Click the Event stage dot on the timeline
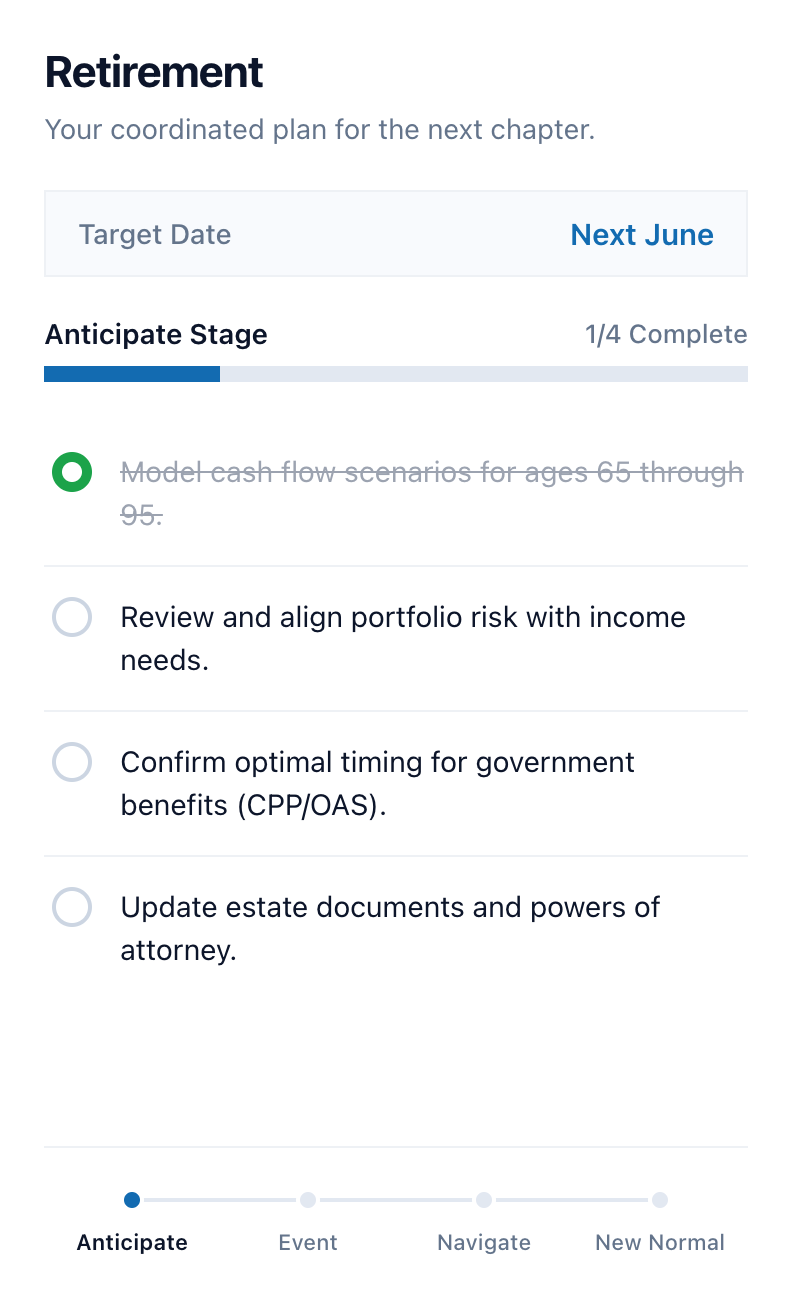Image resolution: width=792 pixels, height=1298 pixels. 308,1200
